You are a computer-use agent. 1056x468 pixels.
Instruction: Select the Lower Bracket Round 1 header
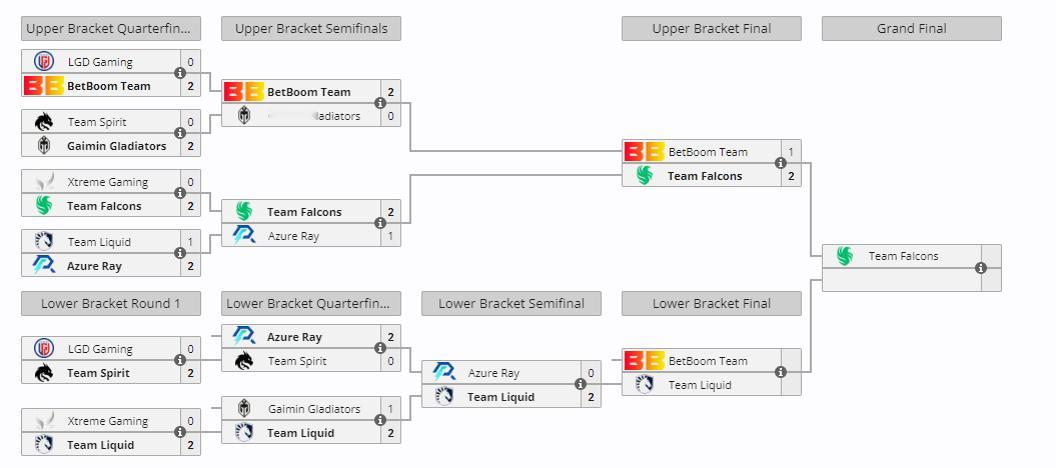pos(111,304)
